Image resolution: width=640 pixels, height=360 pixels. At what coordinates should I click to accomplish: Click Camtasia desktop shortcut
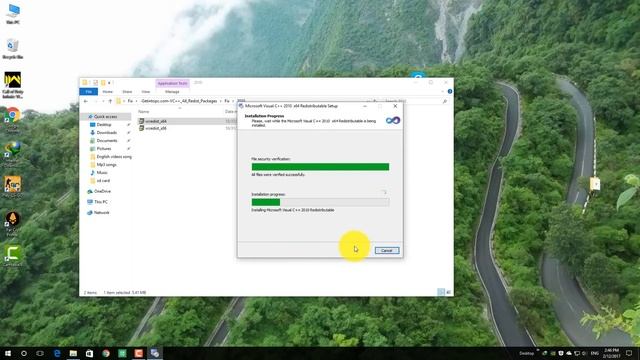[x=13, y=256]
